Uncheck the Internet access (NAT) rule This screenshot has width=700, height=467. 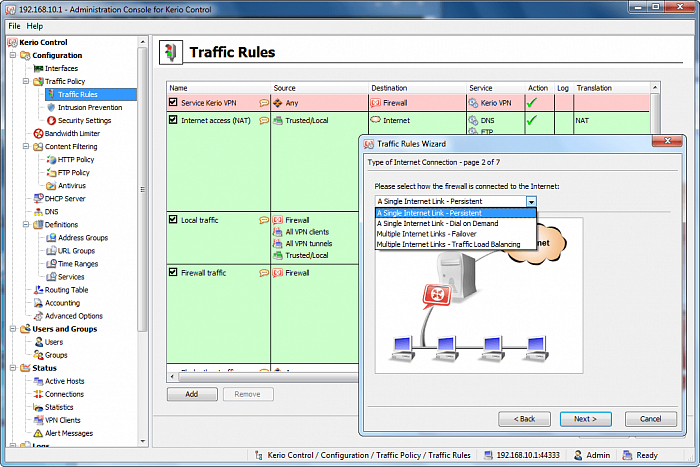click(x=173, y=120)
